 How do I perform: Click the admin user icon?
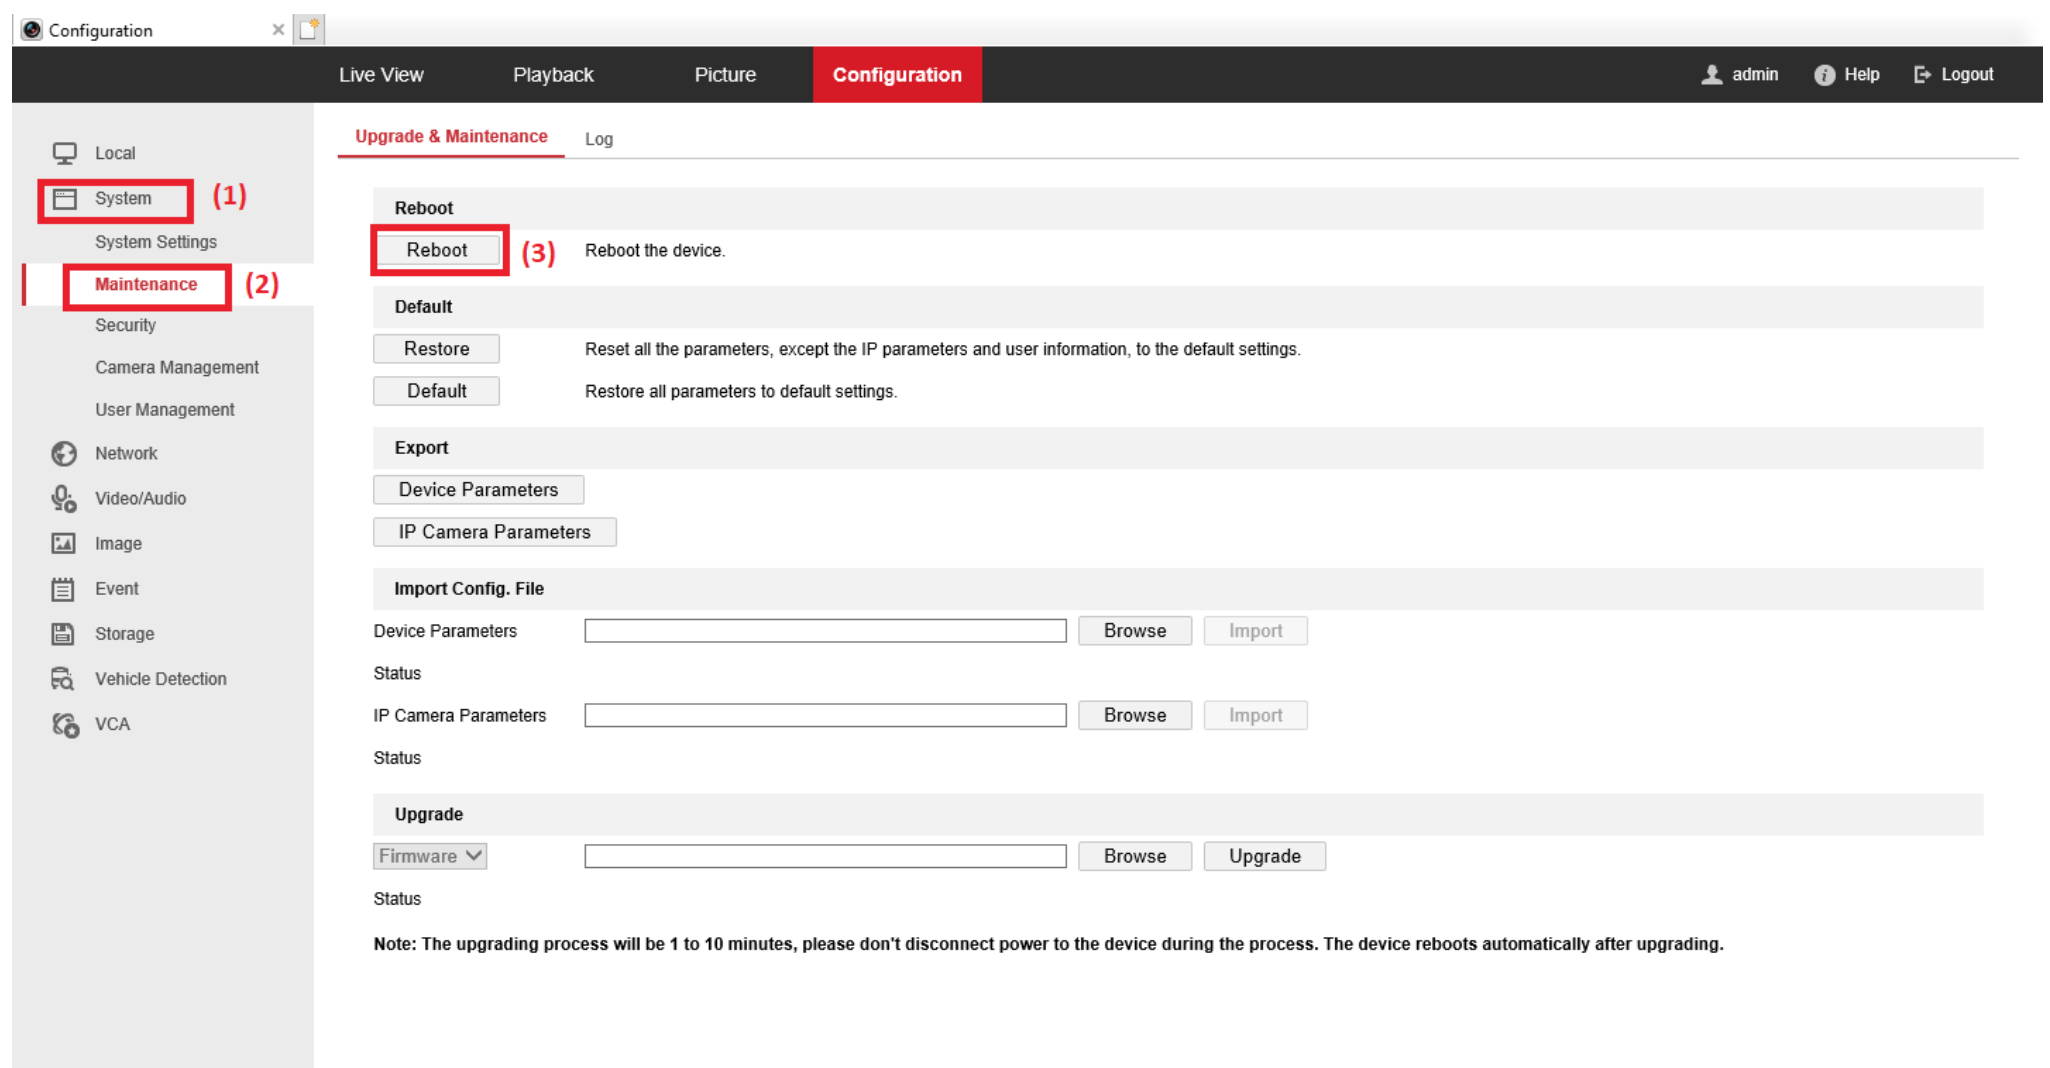click(x=1712, y=75)
